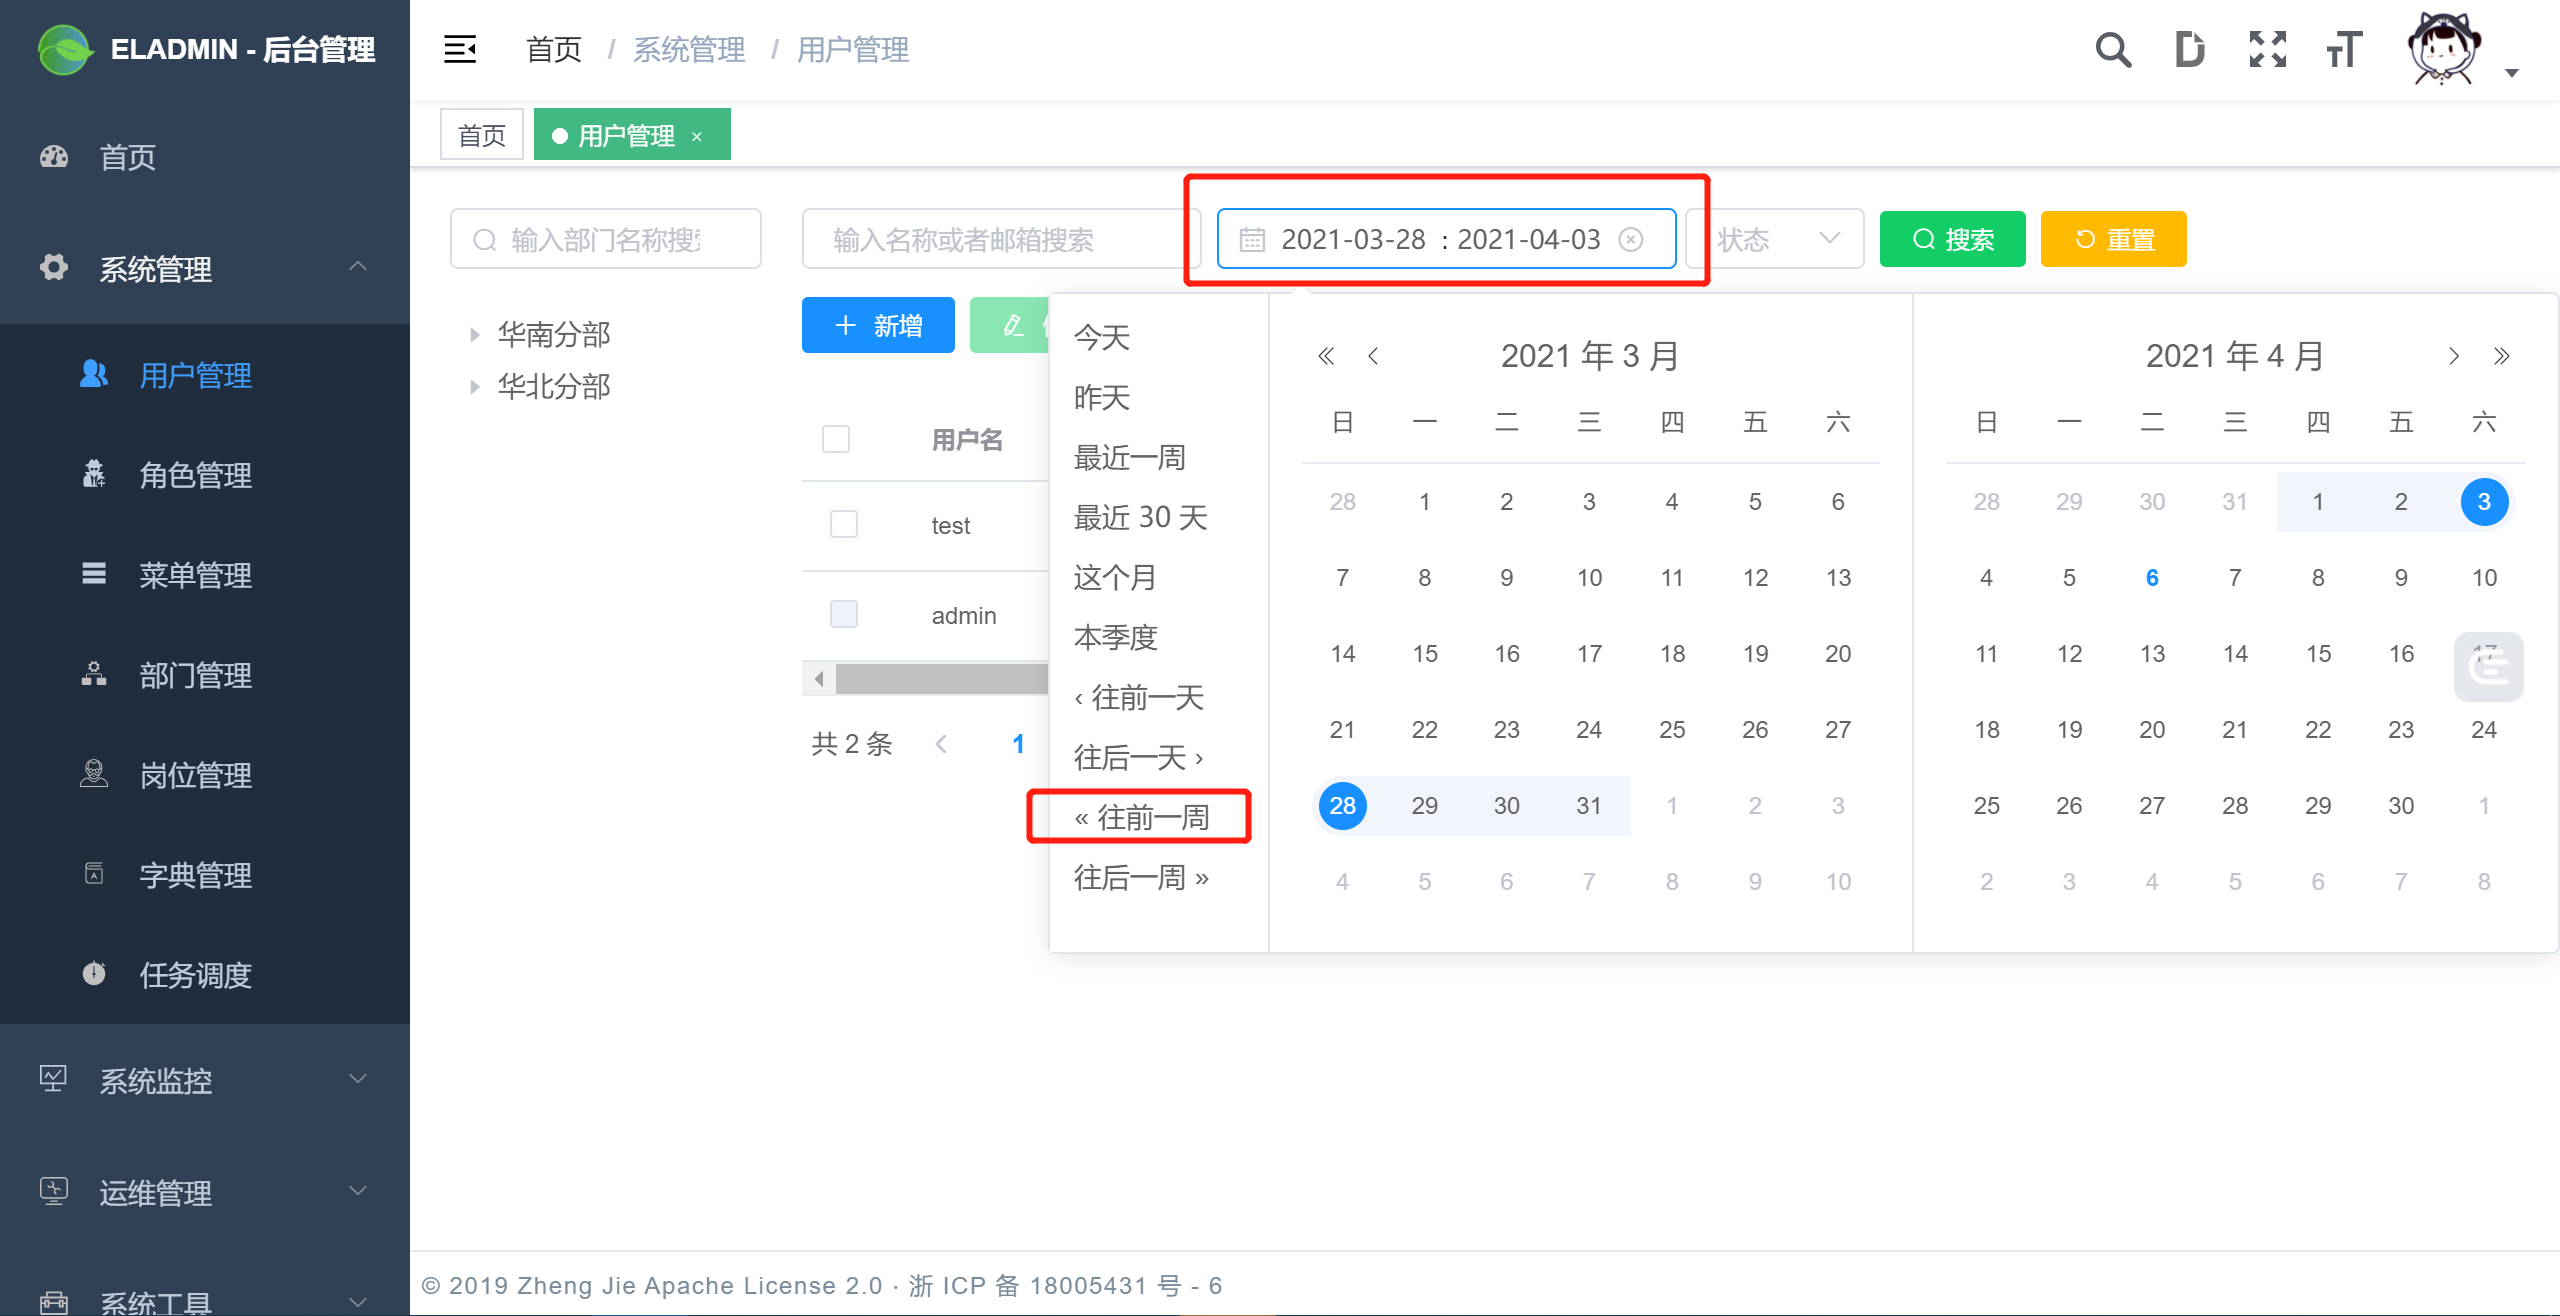Click the blue 新增 button
2560x1316 pixels.
click(878, 325)
